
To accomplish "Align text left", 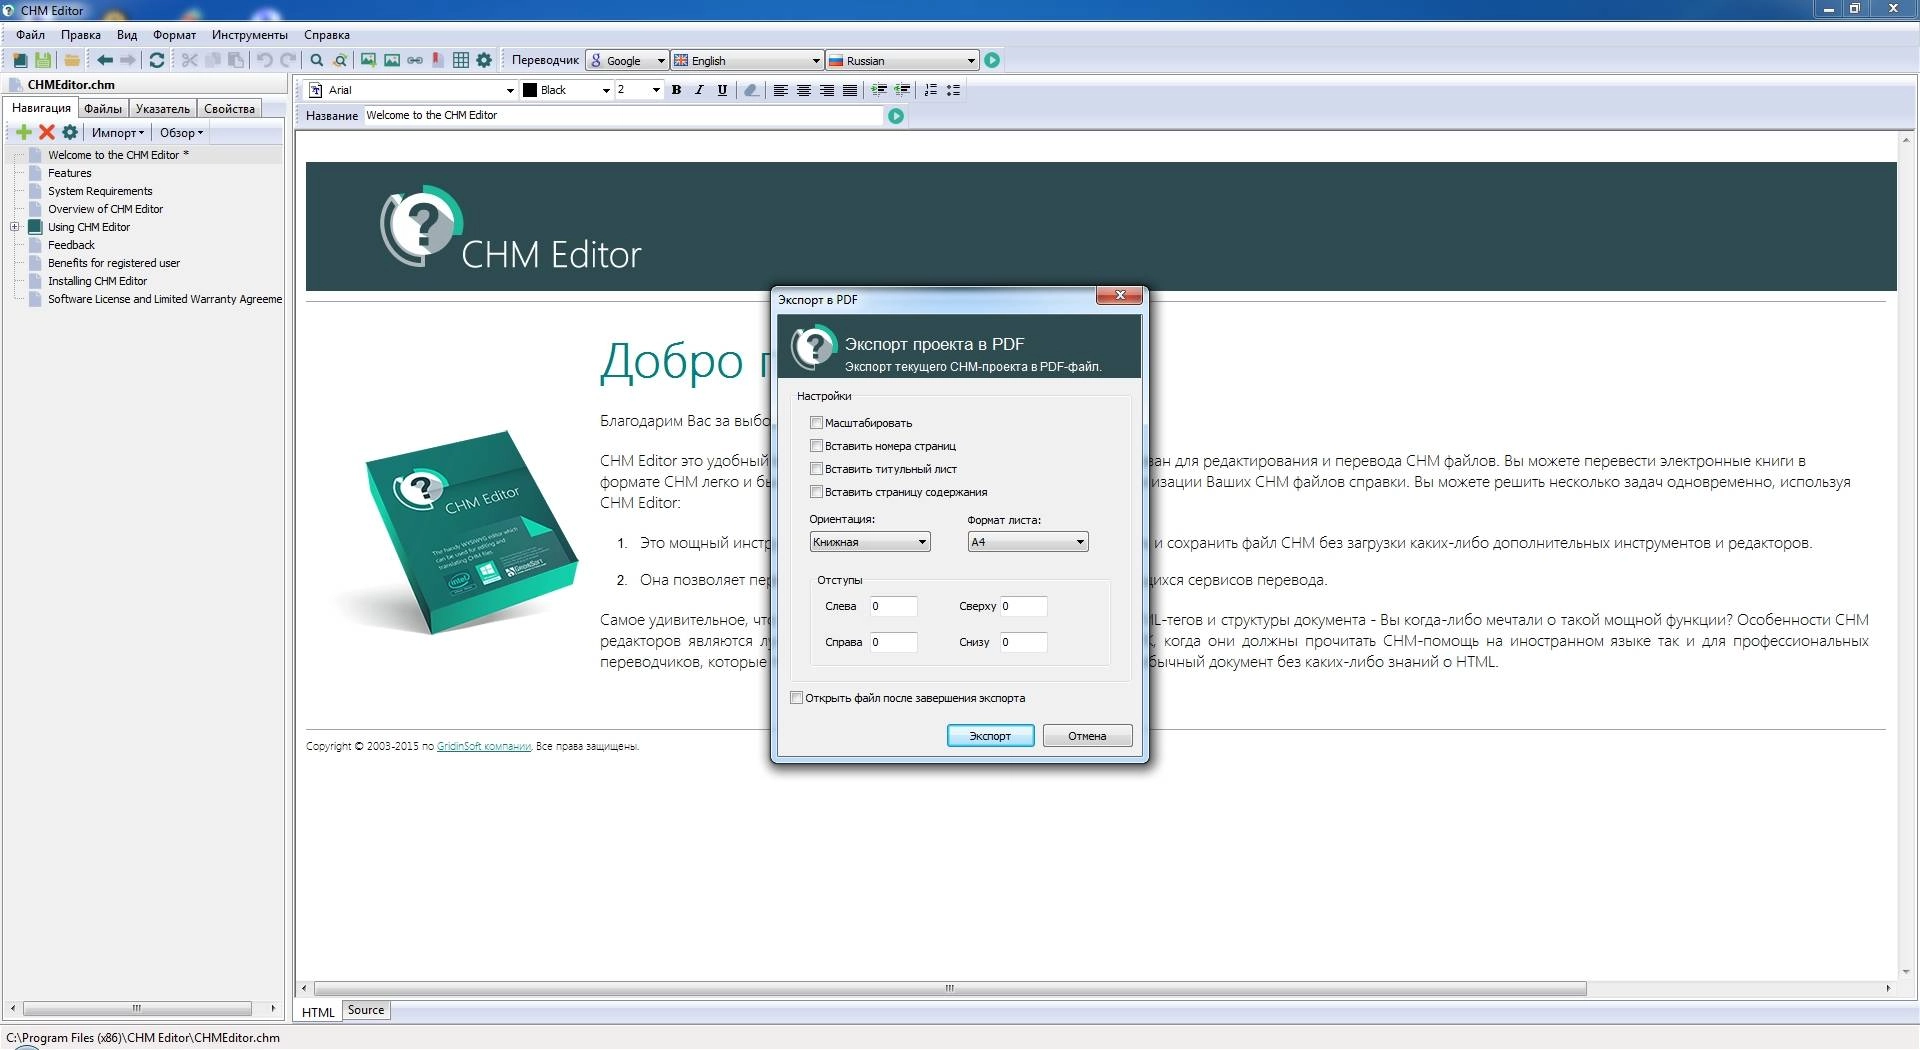I will 781,90.
